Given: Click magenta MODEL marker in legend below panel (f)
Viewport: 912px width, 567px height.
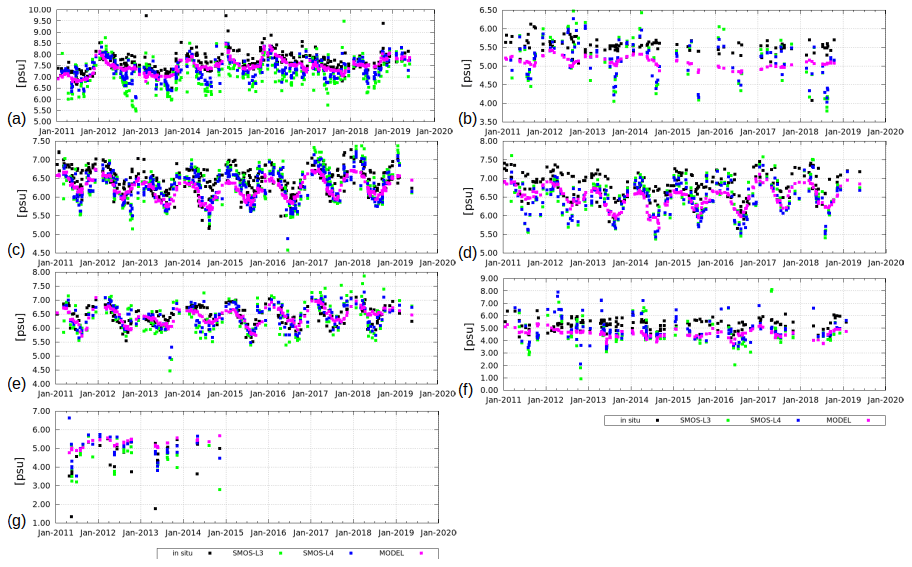Looking at the screenshot, I should [x=869, y=421].
